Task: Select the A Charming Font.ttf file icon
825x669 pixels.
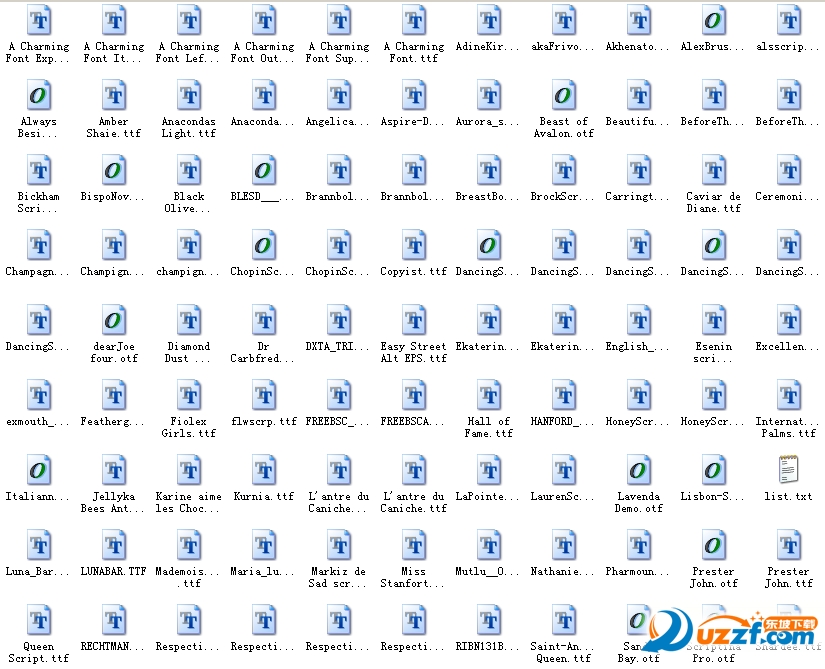Action: click(x=414, y=20)
